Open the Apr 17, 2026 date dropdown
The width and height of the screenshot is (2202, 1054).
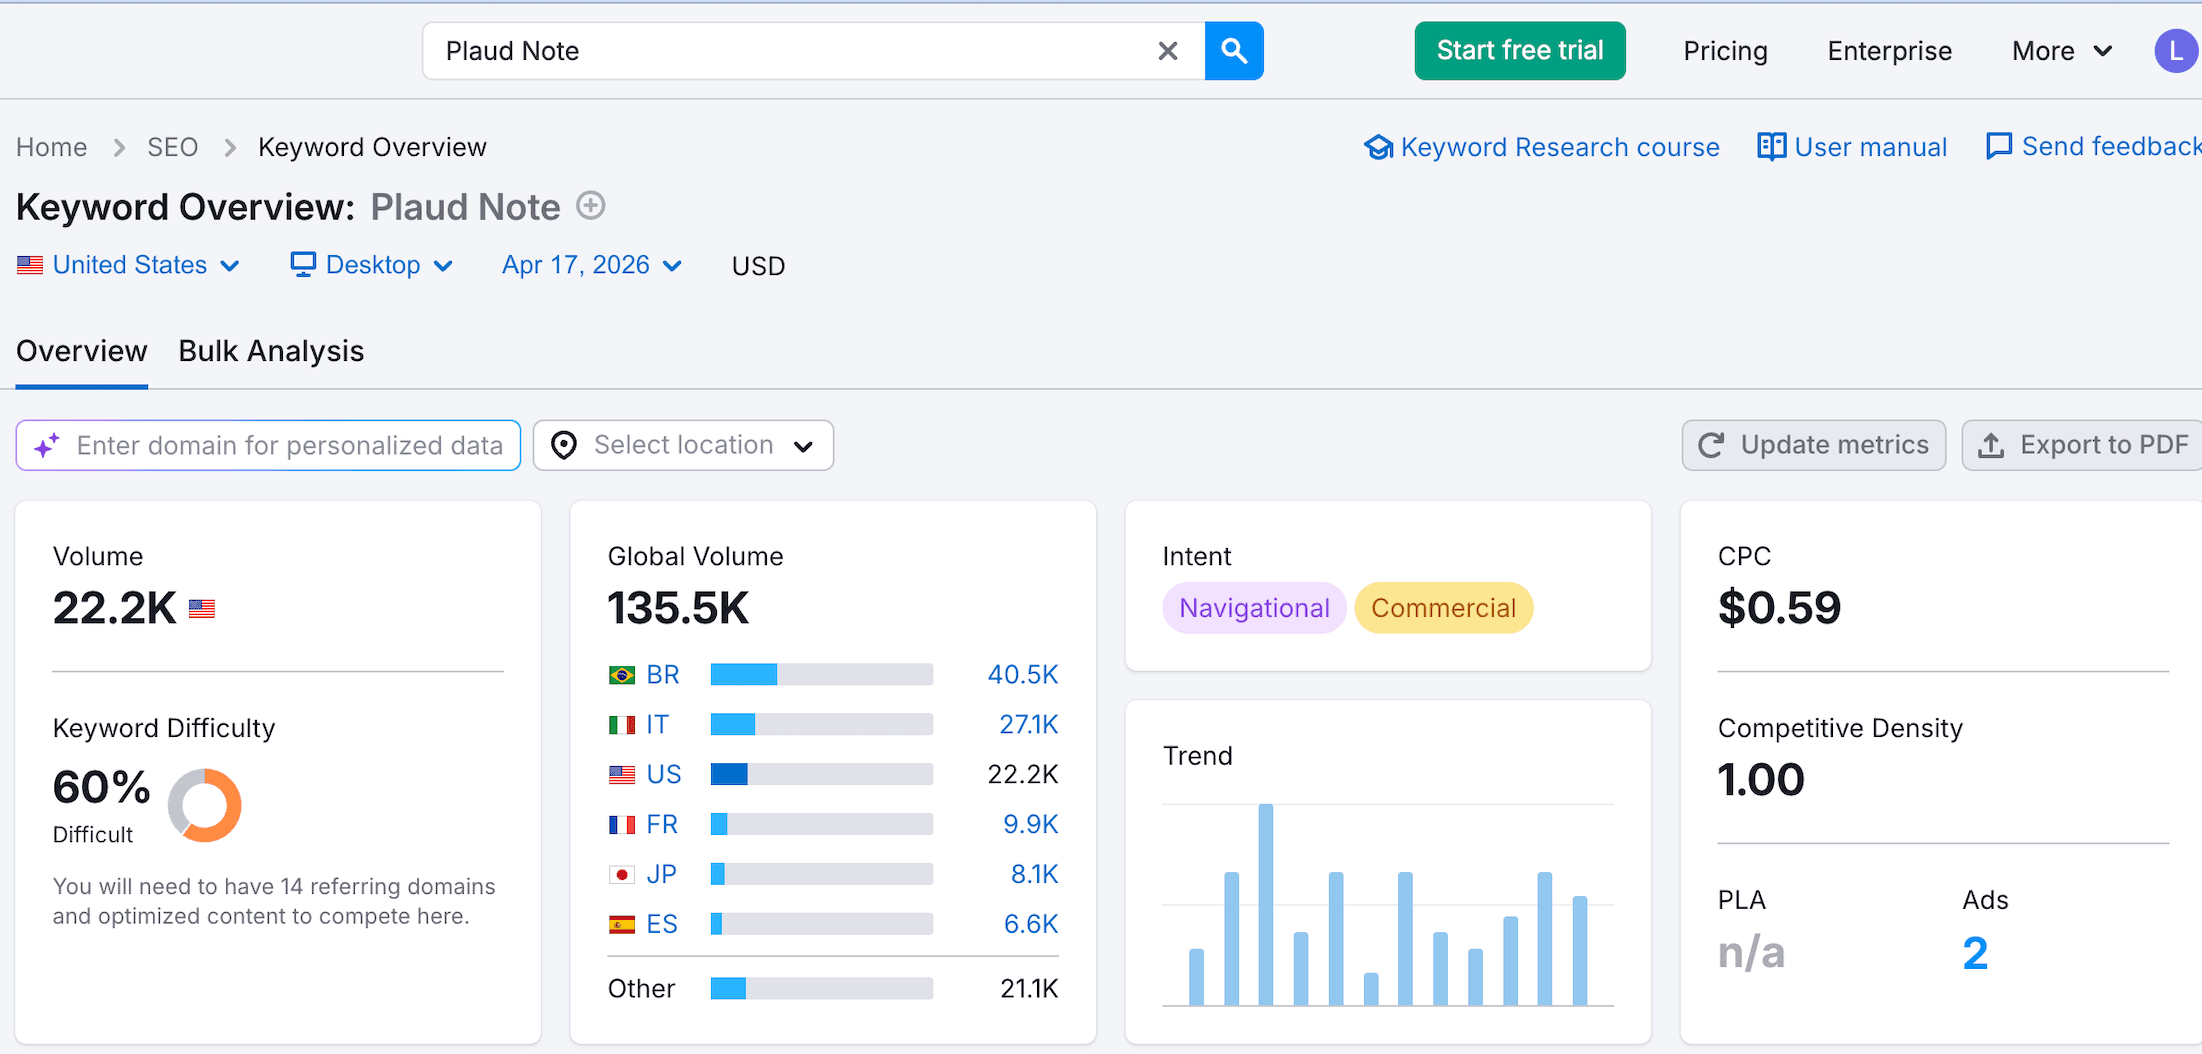pos(592,265)
